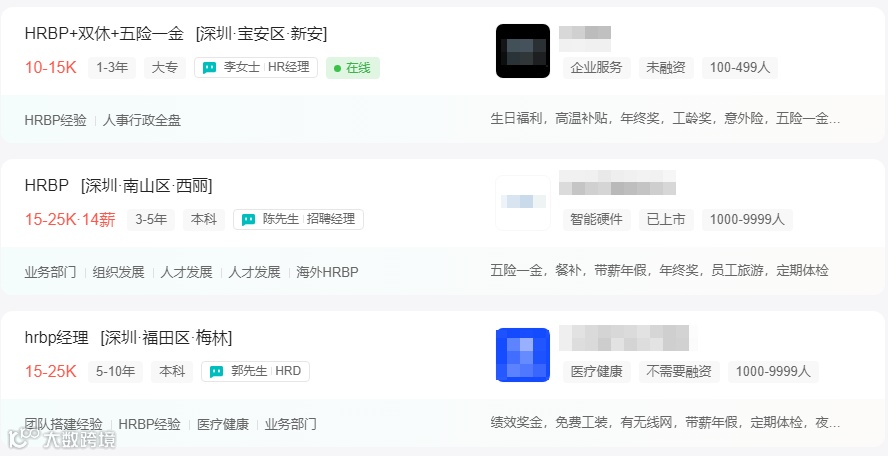This screenshot has width=888, height=456.
Task: Open the white company logo of 智能硬件 firm
Action: click(523, 203)
